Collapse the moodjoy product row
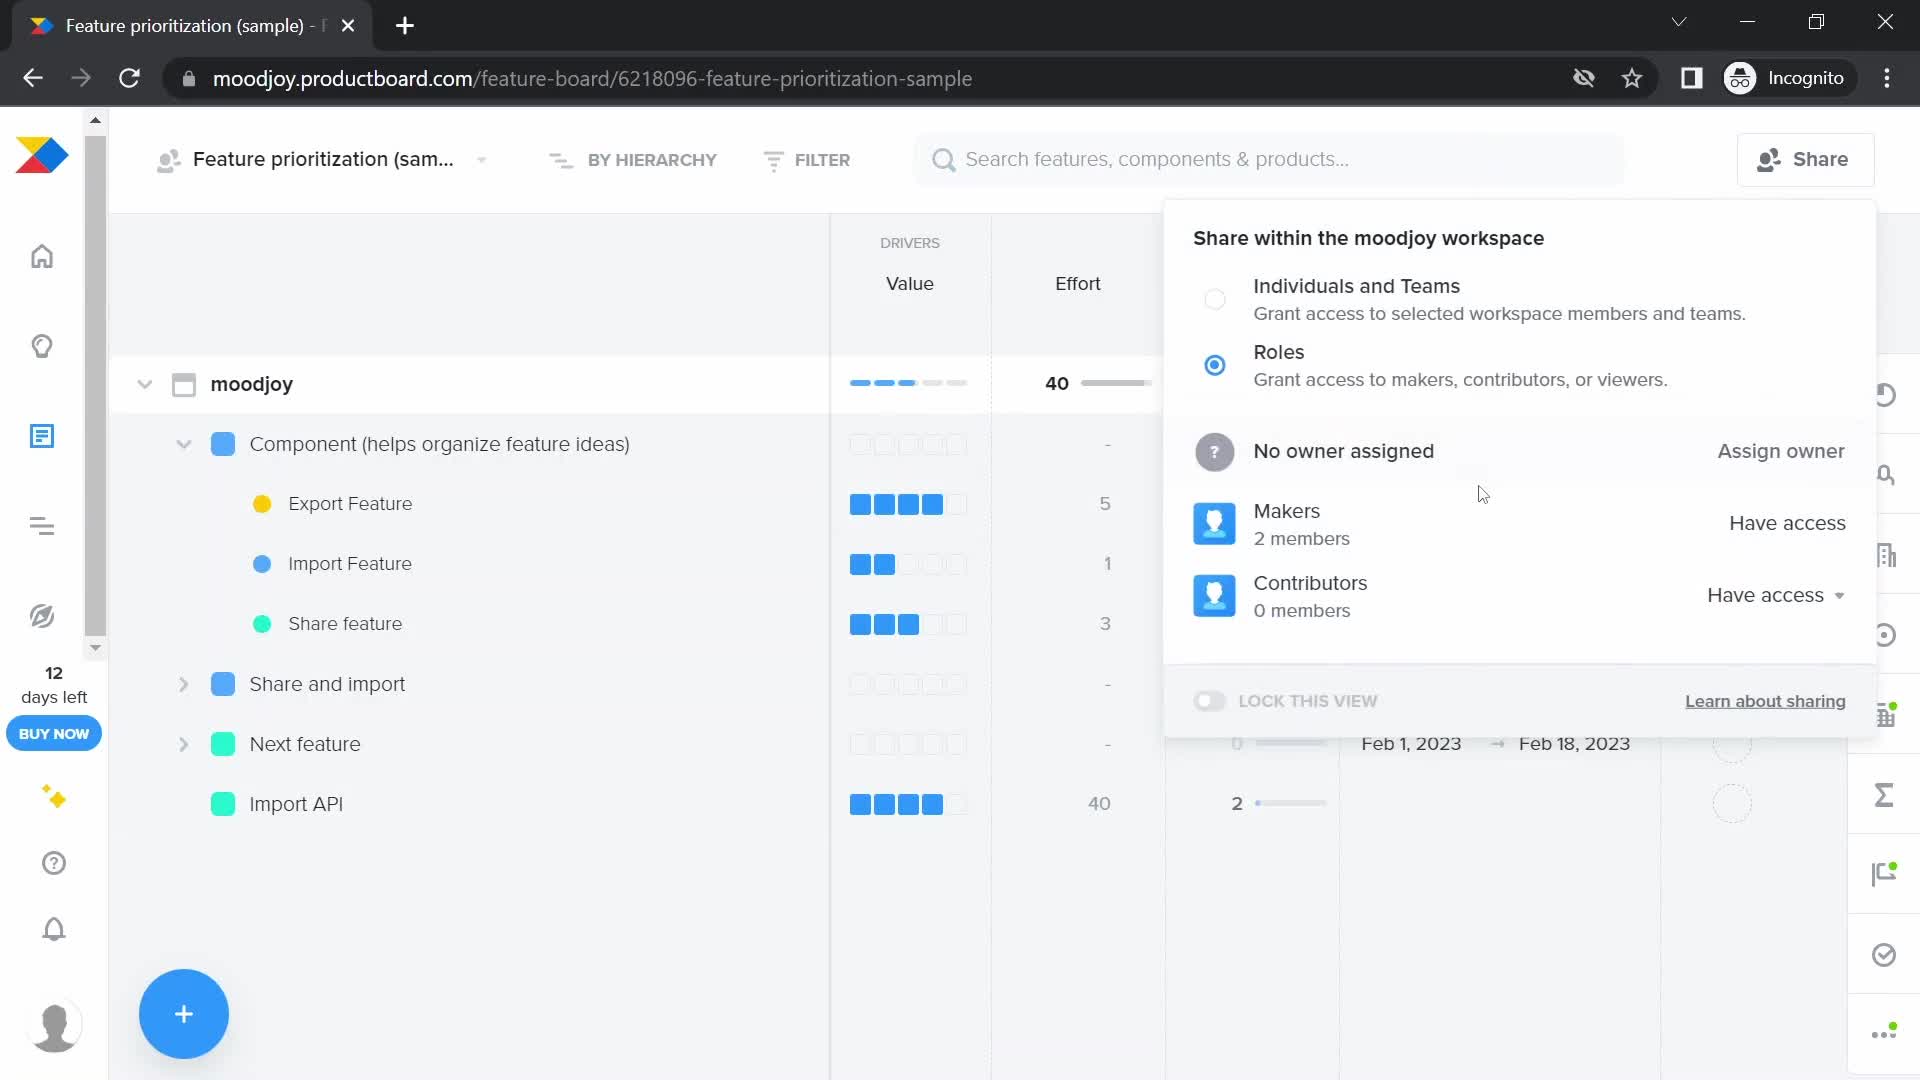The width and height of the screenshot is (1920, 1080). coord(145,384)
